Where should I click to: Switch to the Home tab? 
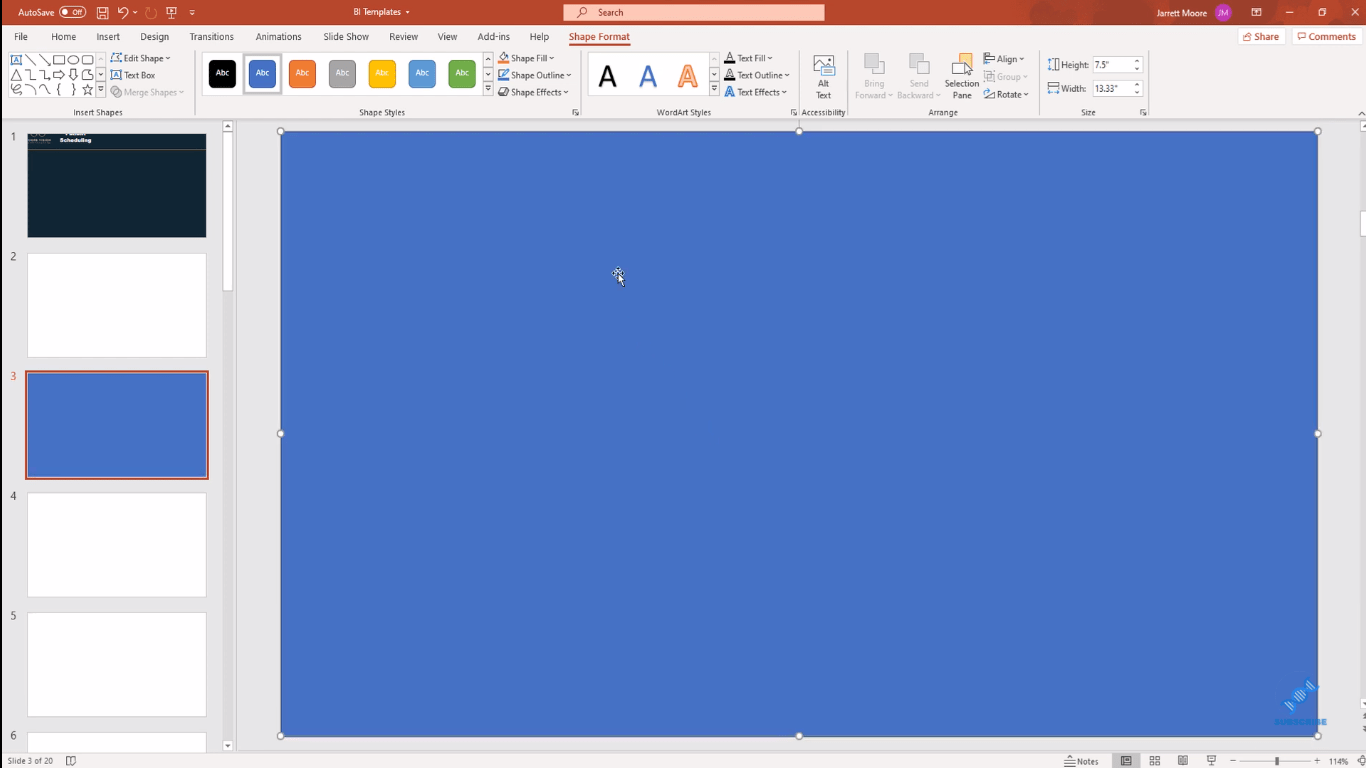tap(64, 37)
